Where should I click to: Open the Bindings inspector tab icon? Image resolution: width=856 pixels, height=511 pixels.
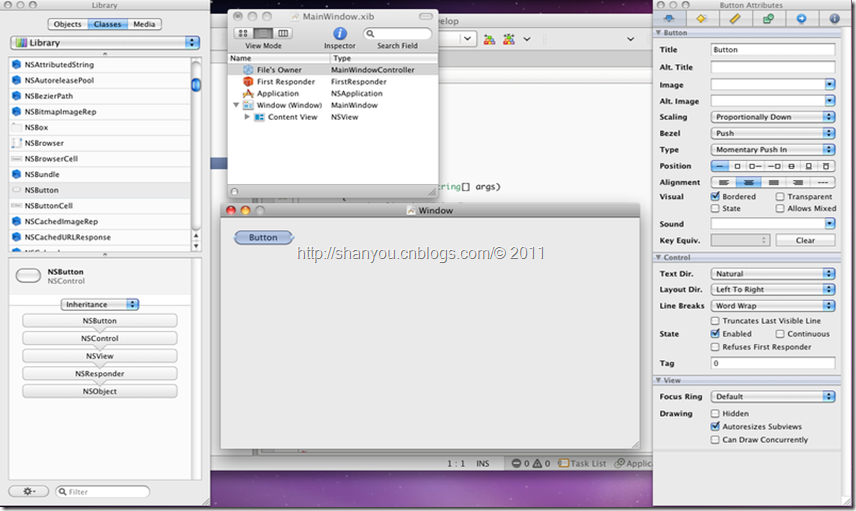click(768, 19)
